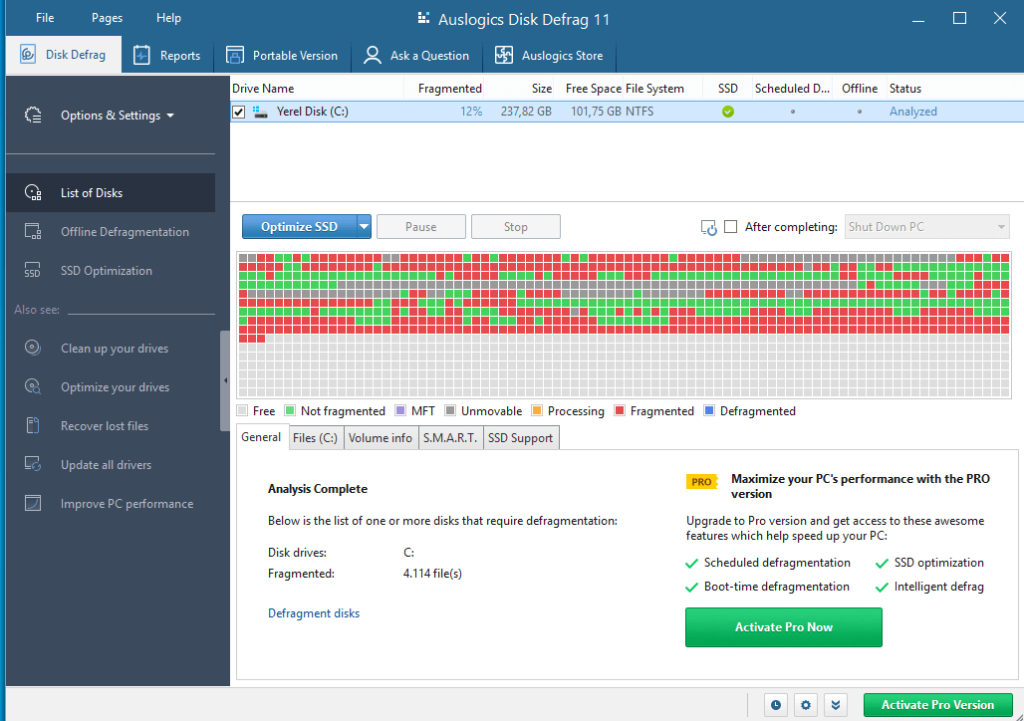Screen dimensions: 1024x721
Task: Click the Defragment disks link
Action: pos(313,613)
